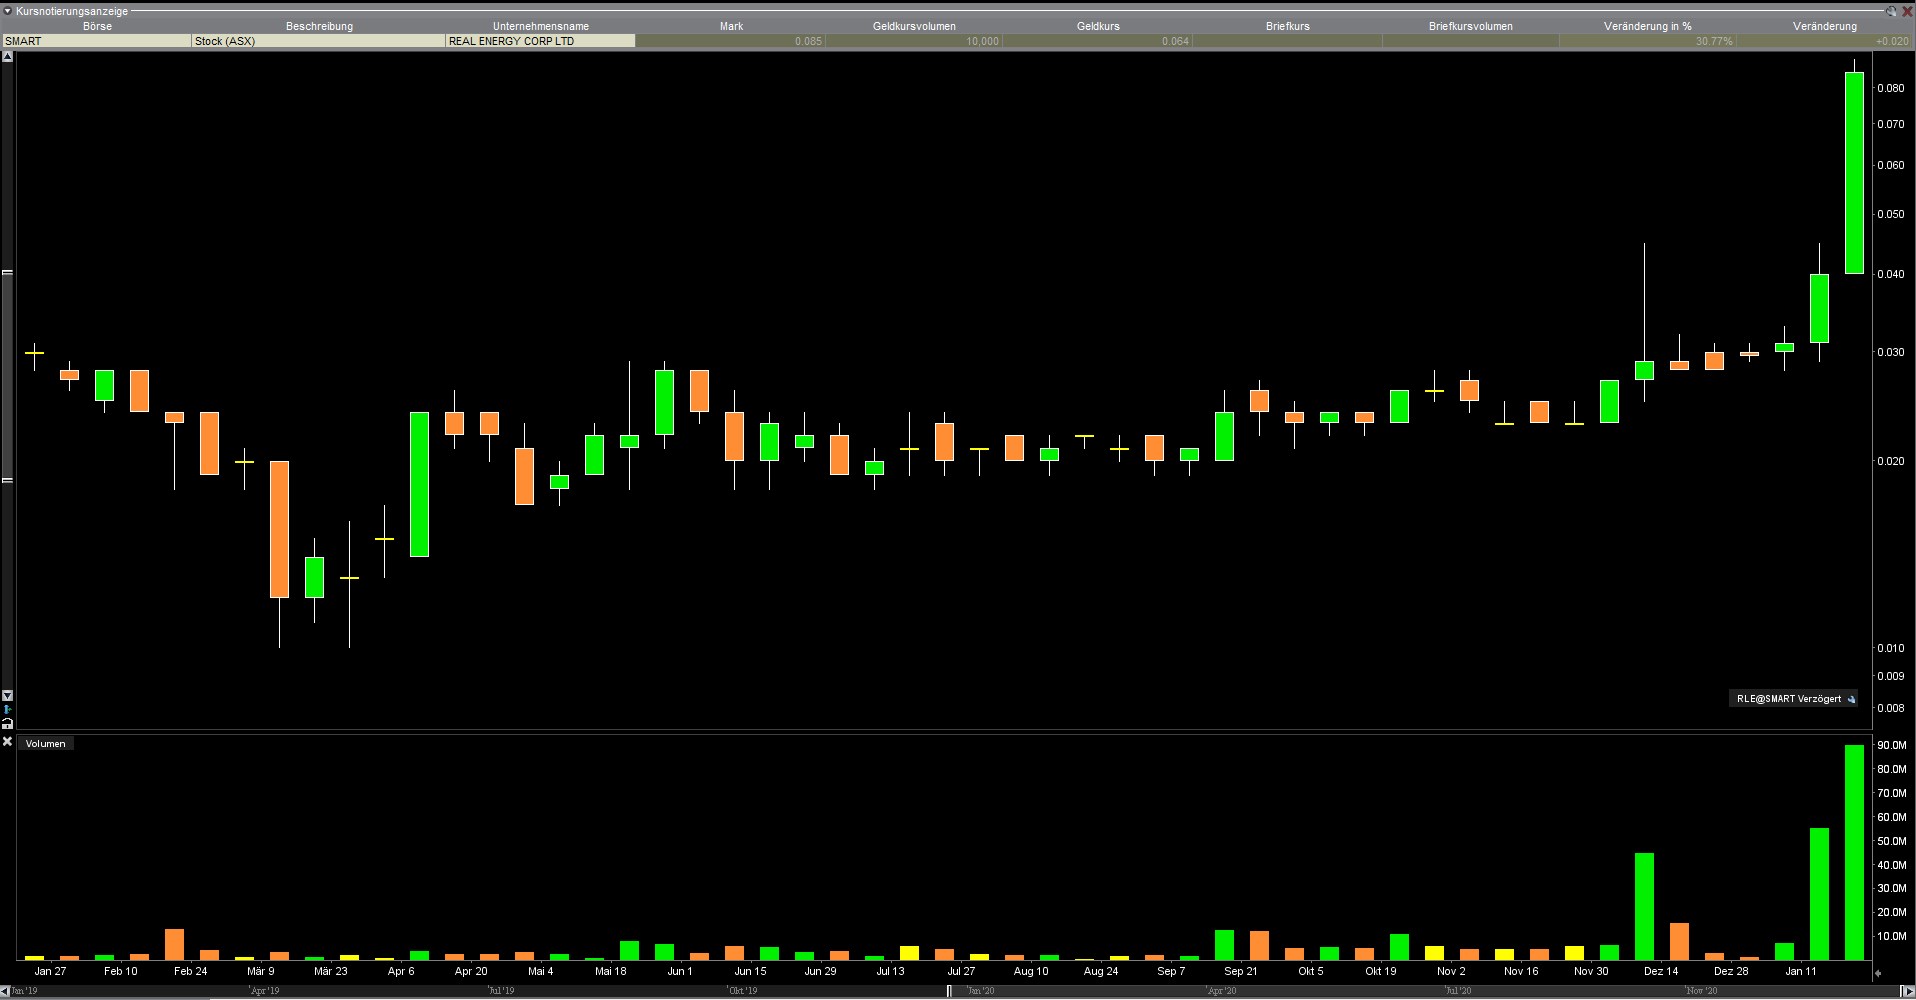The image size is (1916, 1000).
Task: Click Geldkurs value 0.064
Action: 1175,41
